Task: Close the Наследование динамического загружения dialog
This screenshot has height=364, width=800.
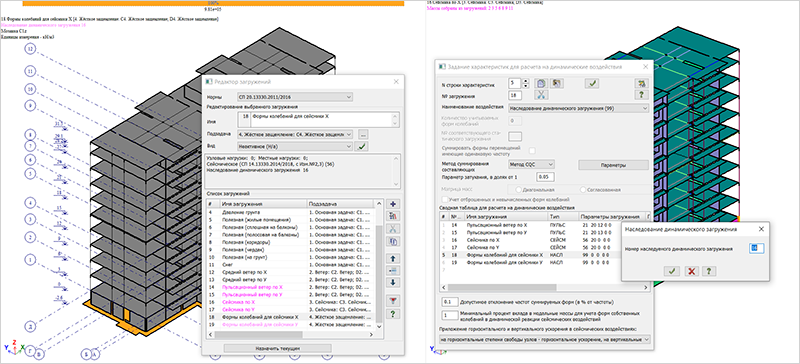Action: [761, 230]
